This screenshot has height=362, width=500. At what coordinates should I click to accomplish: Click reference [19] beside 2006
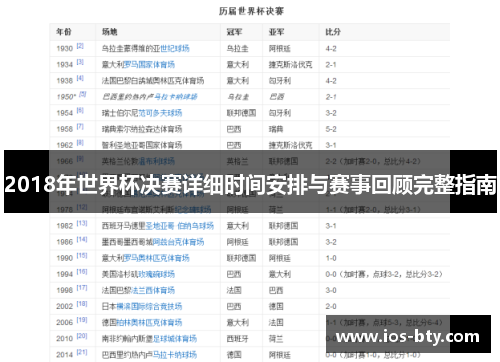click(x=82, y=320)
